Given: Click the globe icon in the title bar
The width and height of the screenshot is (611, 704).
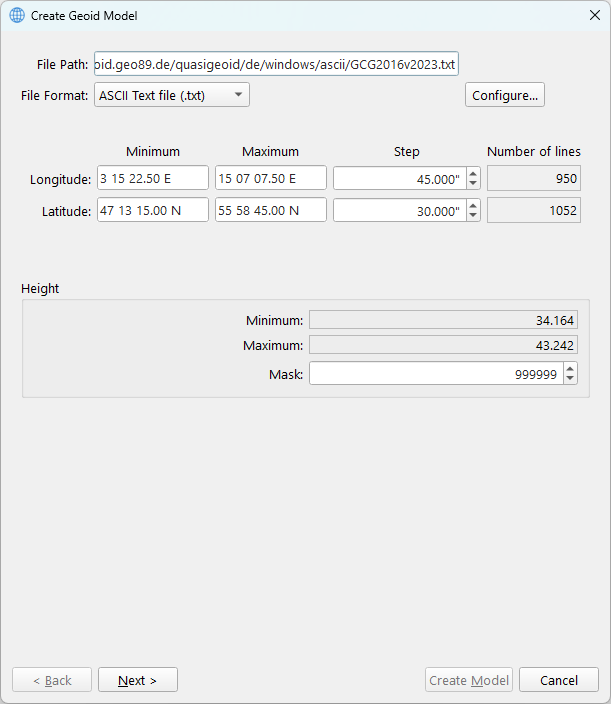Looking at the screenshot, I should pos(17,15).
